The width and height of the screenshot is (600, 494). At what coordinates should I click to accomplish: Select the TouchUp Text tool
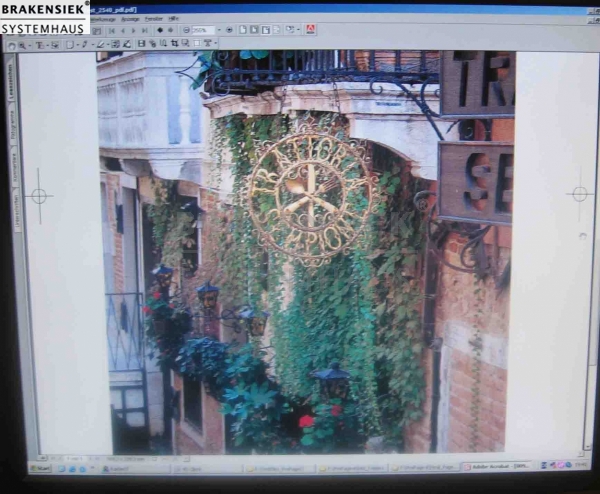tap(208, 43)
